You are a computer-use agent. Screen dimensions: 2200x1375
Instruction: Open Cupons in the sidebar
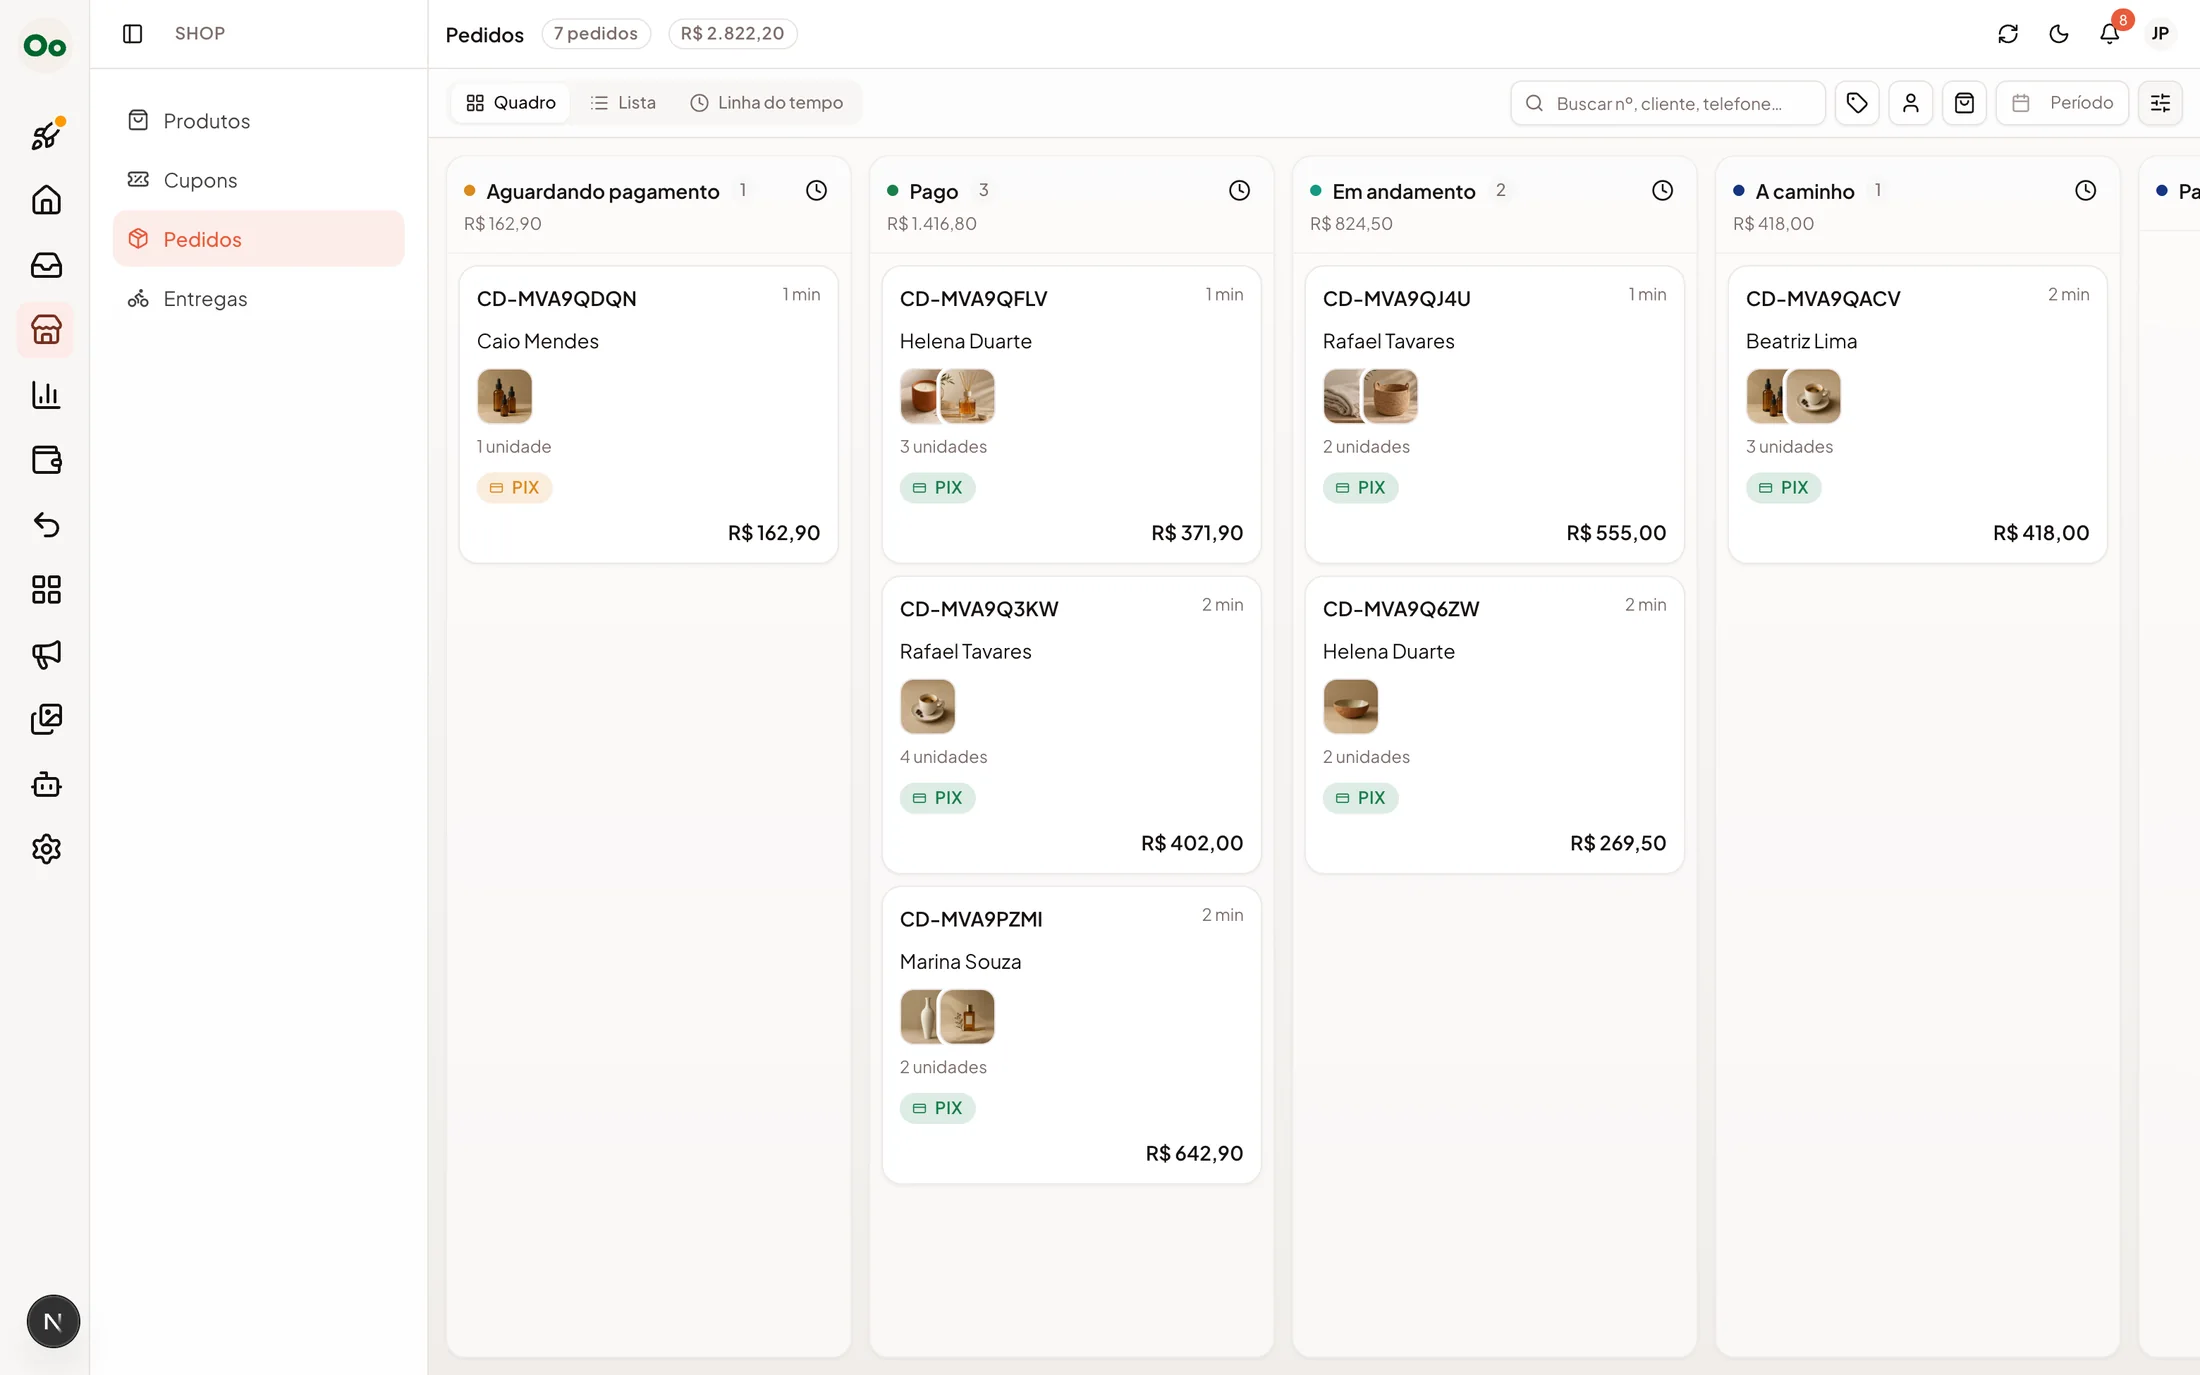coord(258,180)
